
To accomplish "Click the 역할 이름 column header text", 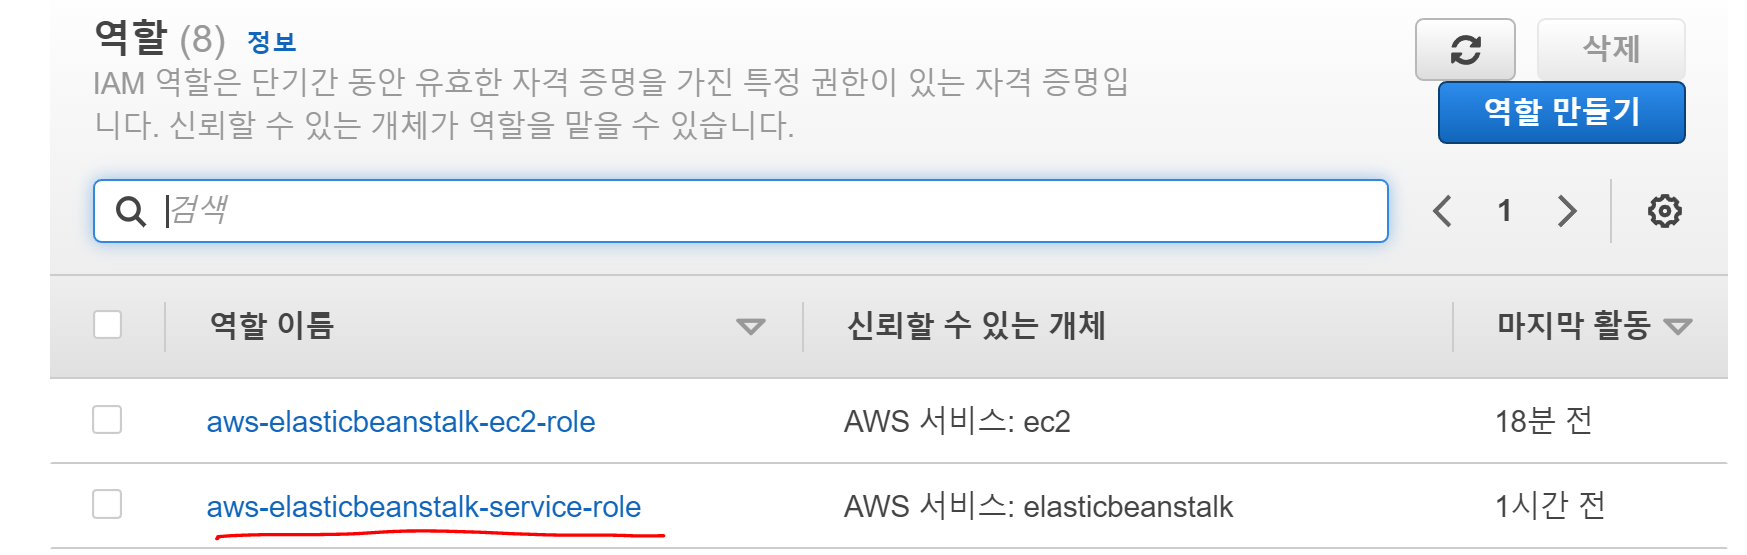I will point(272,325).
